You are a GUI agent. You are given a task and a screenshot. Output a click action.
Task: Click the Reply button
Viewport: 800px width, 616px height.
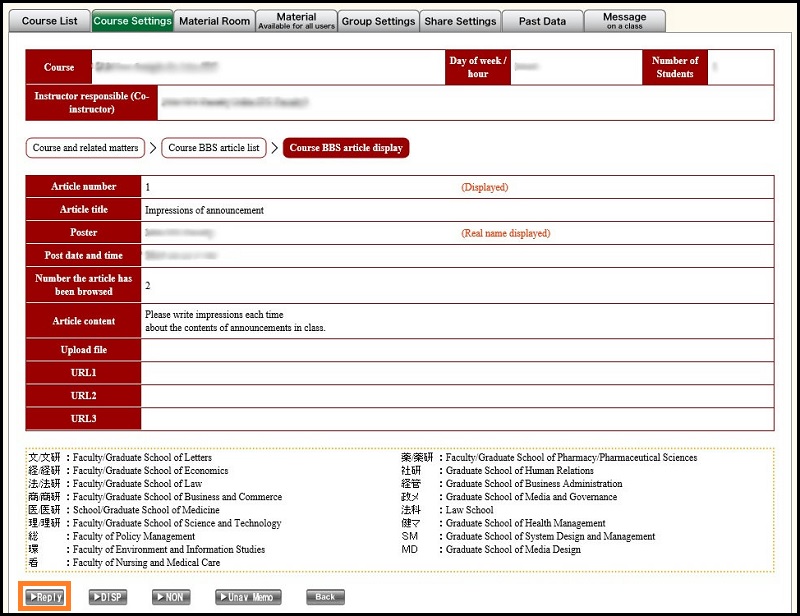coord(46,597)
